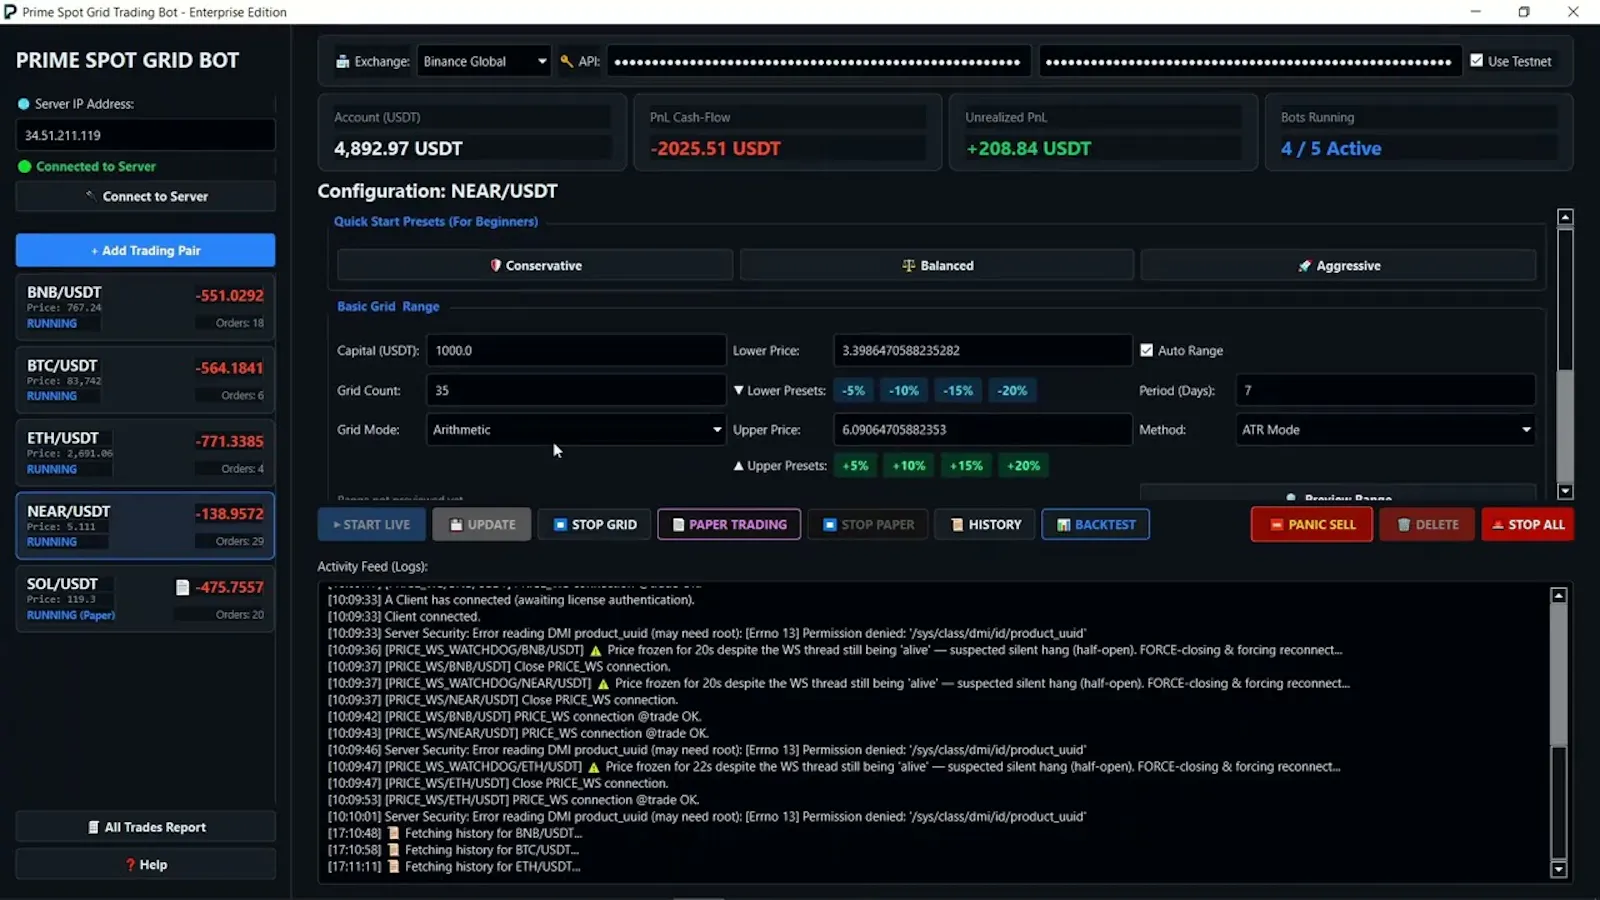Select the BTC/USDT trading pair card

tap(145, 380)
